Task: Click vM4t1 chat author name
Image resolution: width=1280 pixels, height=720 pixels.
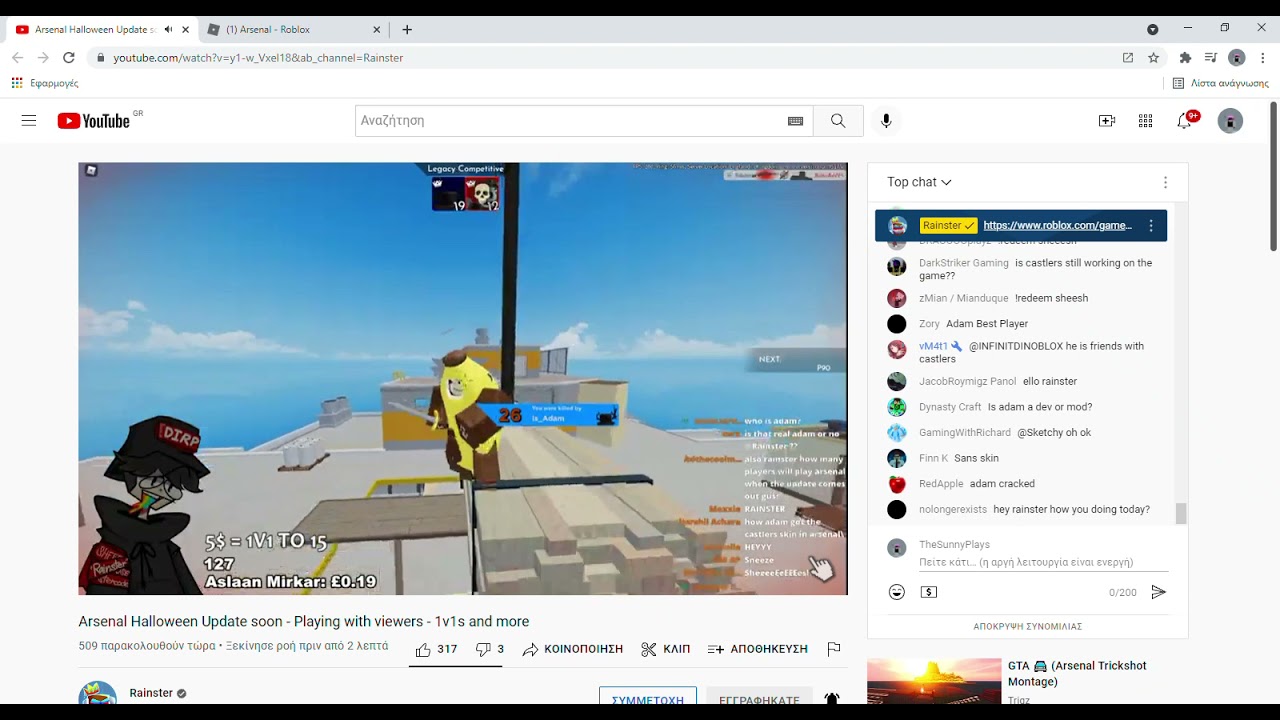Action: 933,346
